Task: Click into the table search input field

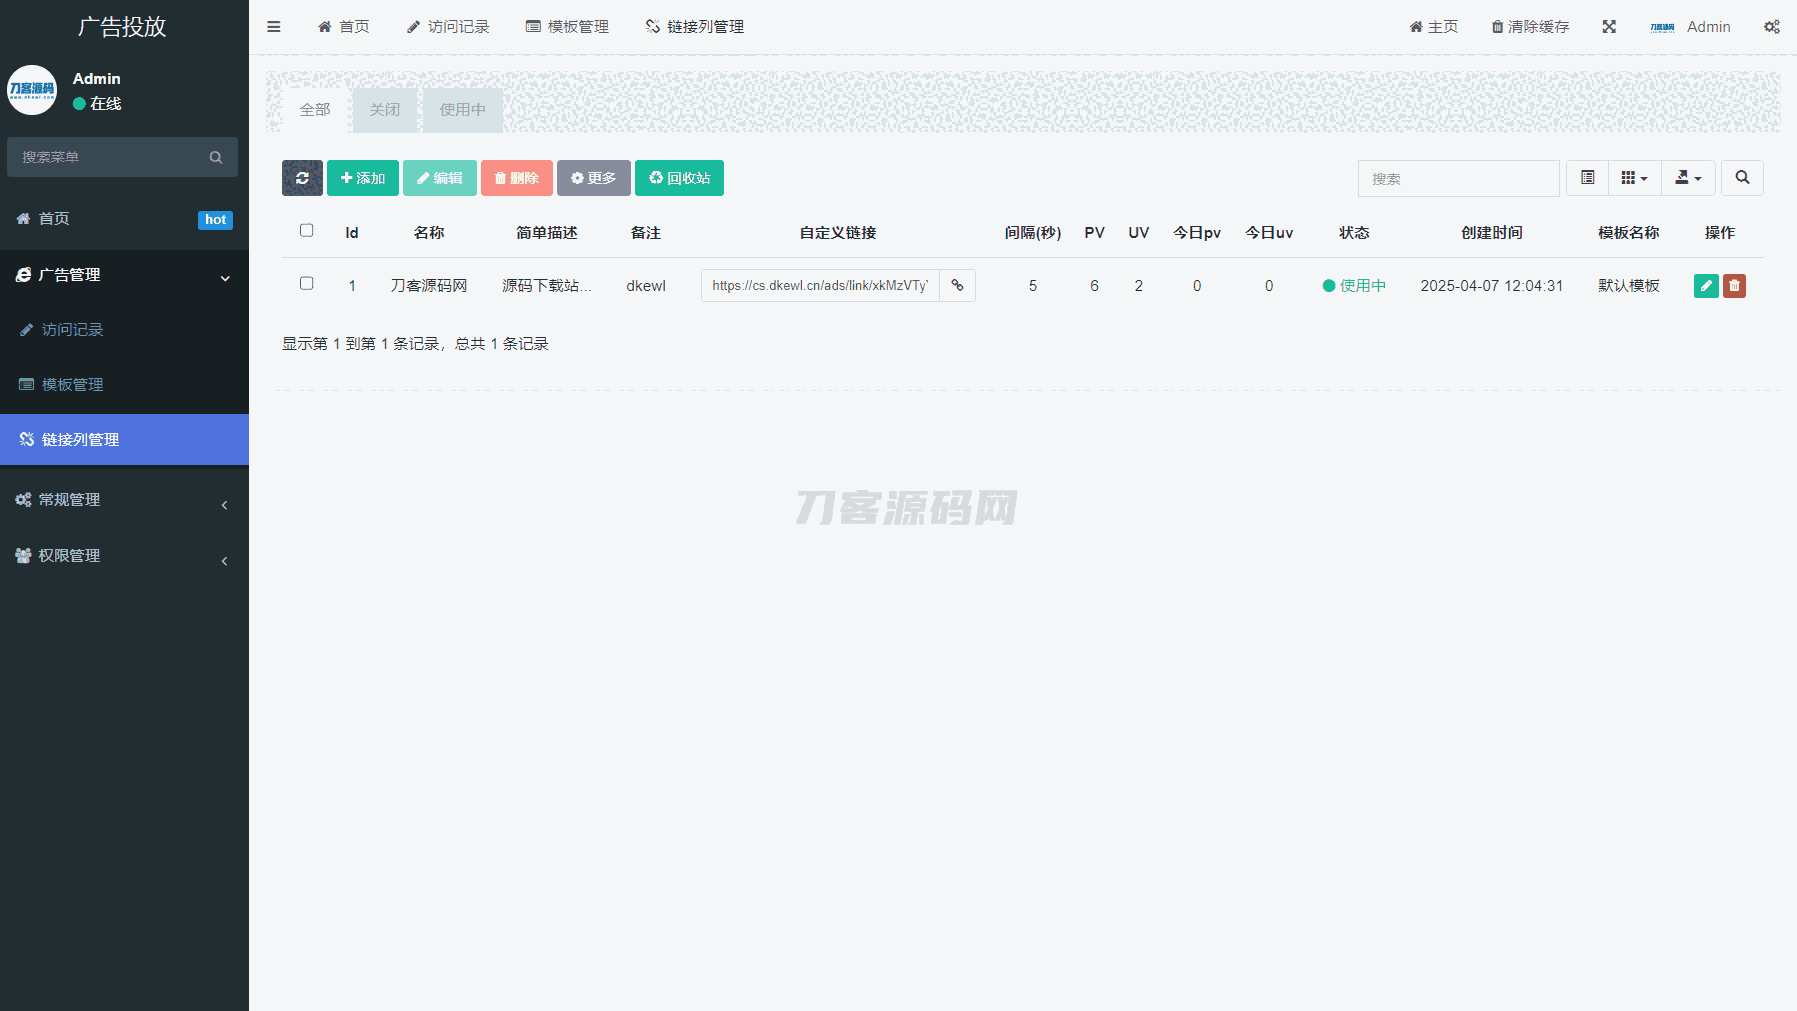Action: 1458,178
